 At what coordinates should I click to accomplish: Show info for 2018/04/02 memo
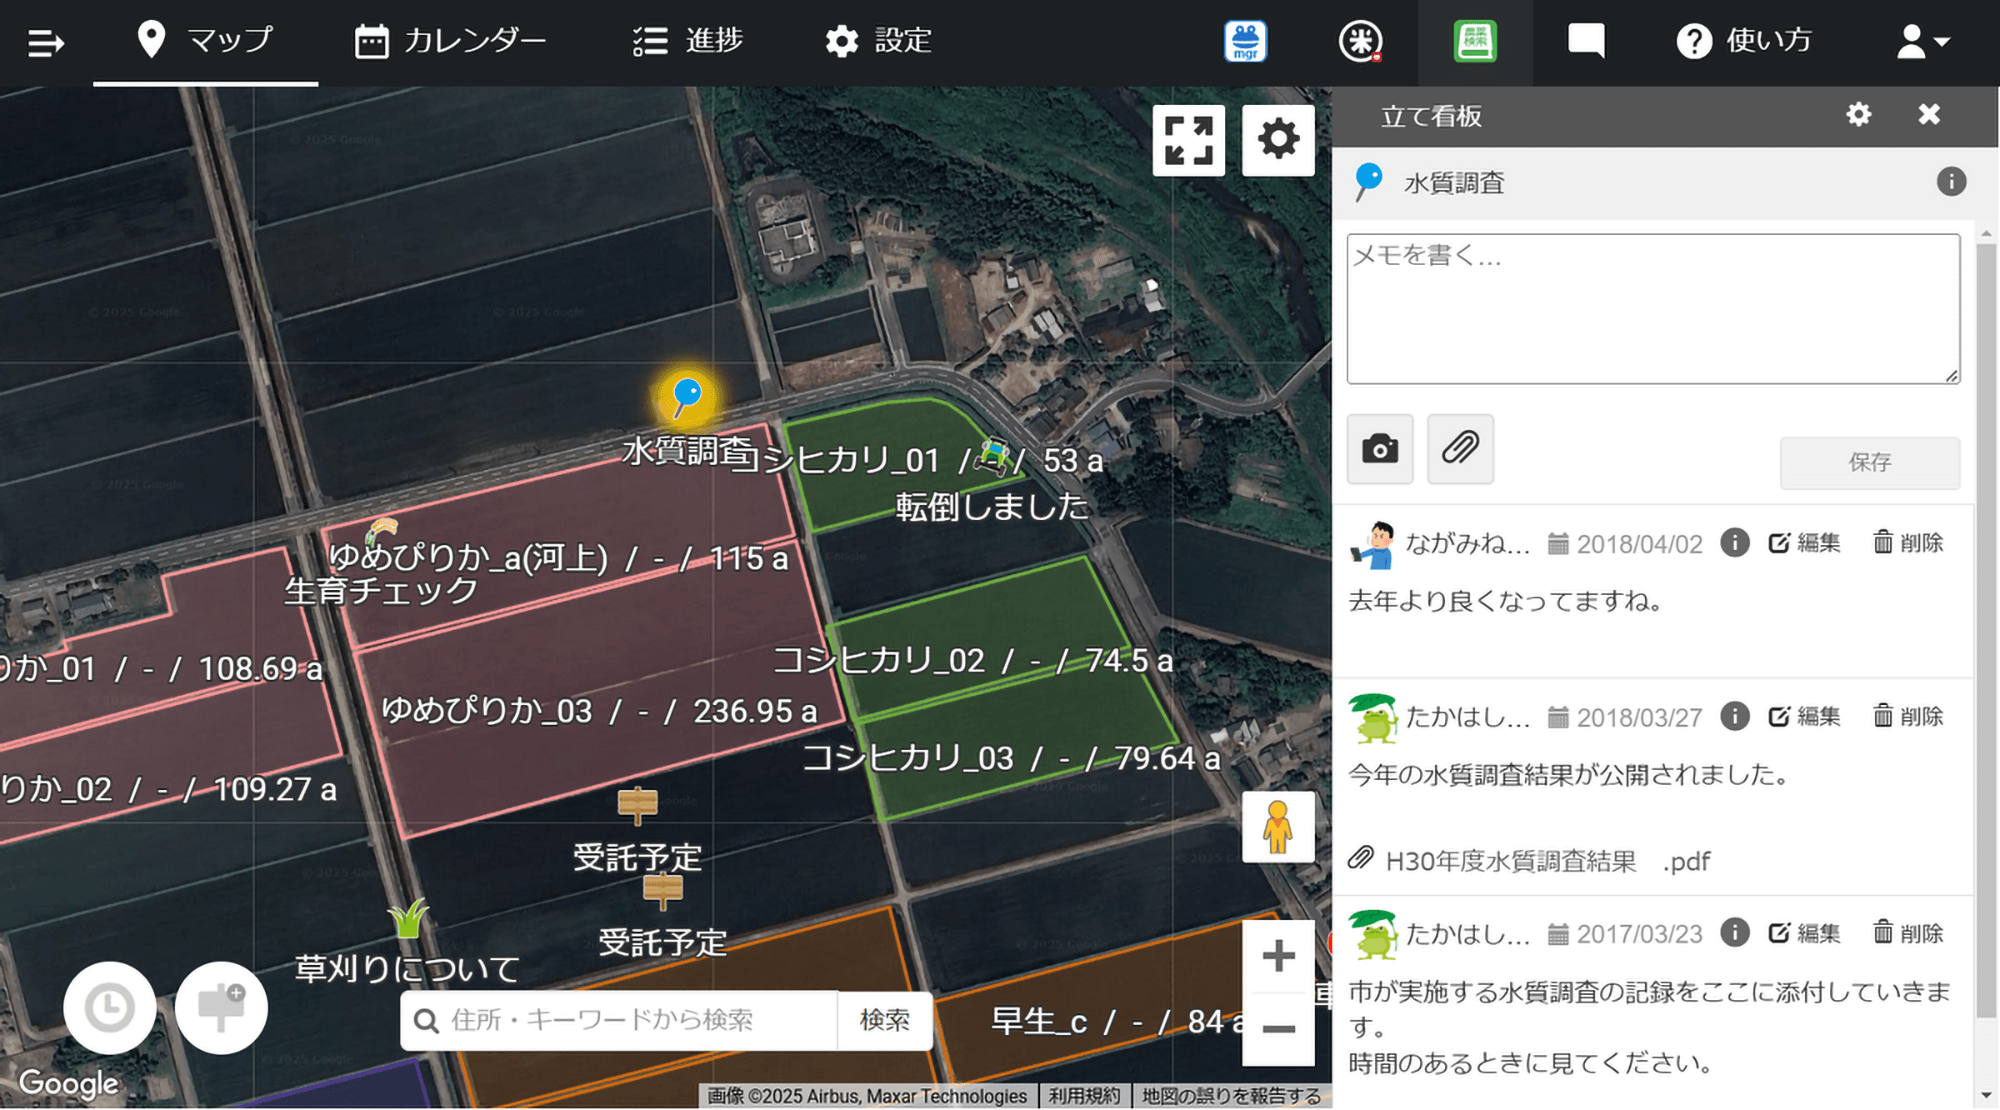(x=1734, y=543)
